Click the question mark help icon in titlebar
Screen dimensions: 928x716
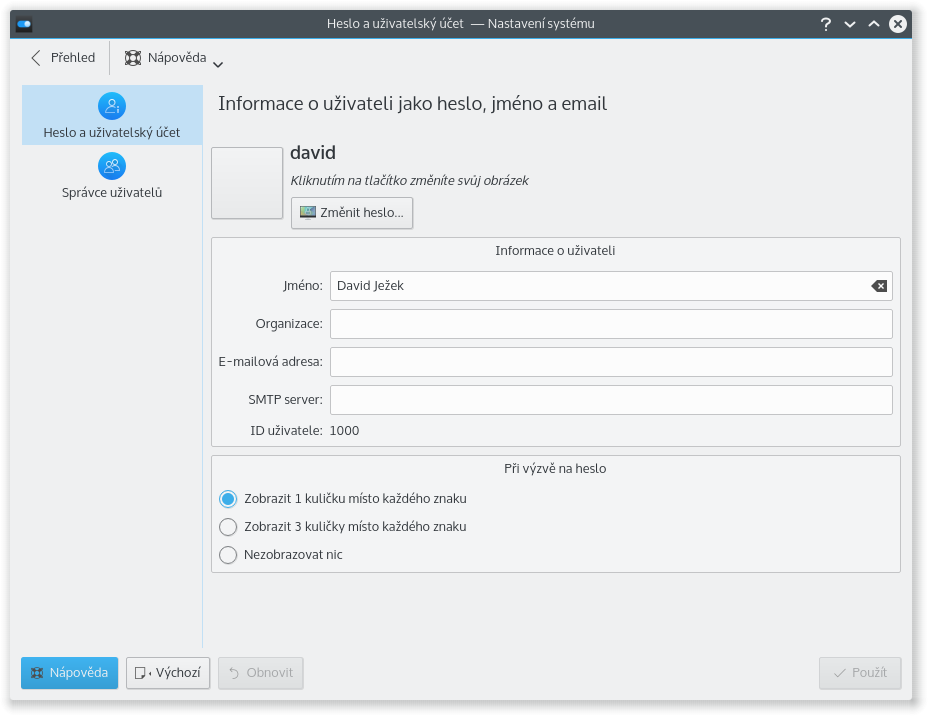pyautogui.click(x=826, y=24)
